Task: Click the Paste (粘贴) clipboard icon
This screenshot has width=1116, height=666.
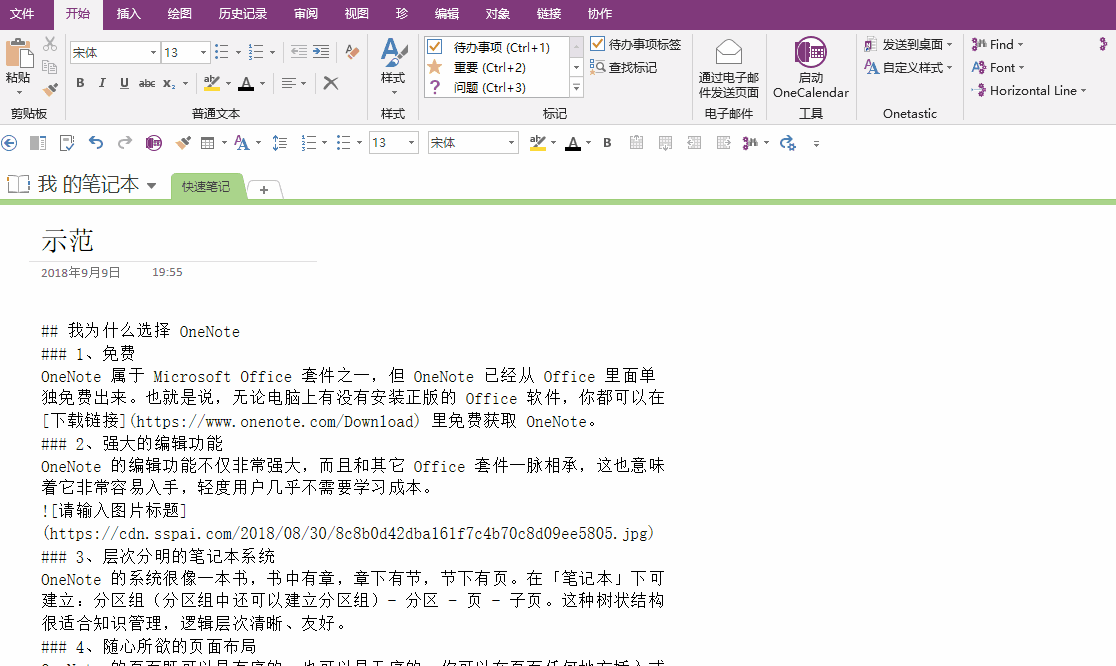Action: 19,54
